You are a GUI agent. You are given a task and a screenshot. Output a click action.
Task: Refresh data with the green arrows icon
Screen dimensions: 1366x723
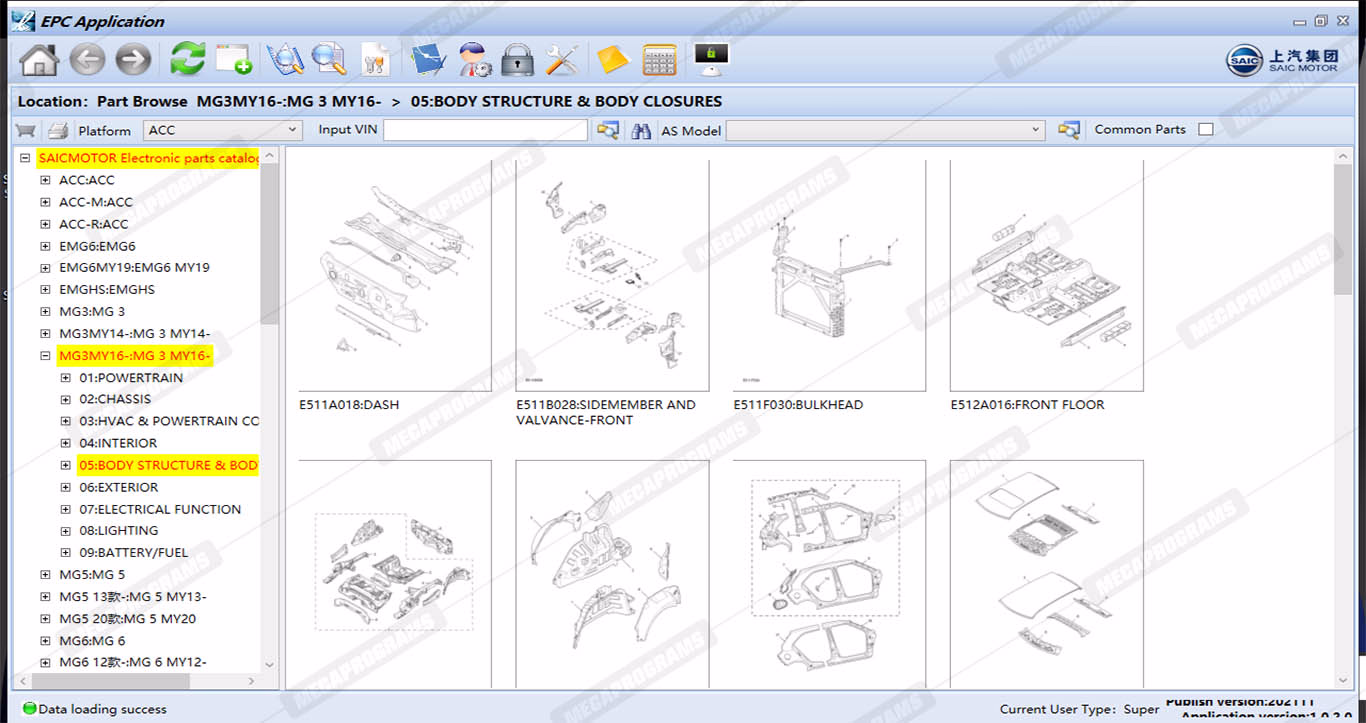(188, 59)
